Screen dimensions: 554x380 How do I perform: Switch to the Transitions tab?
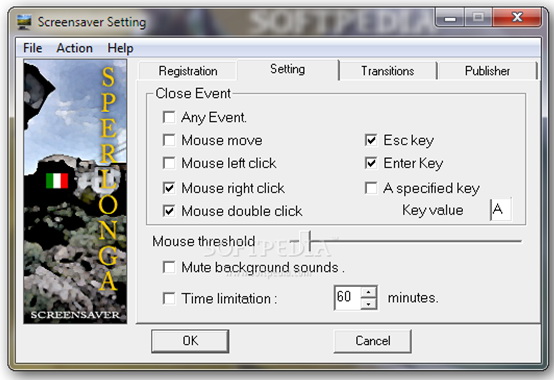click(388, 71)
